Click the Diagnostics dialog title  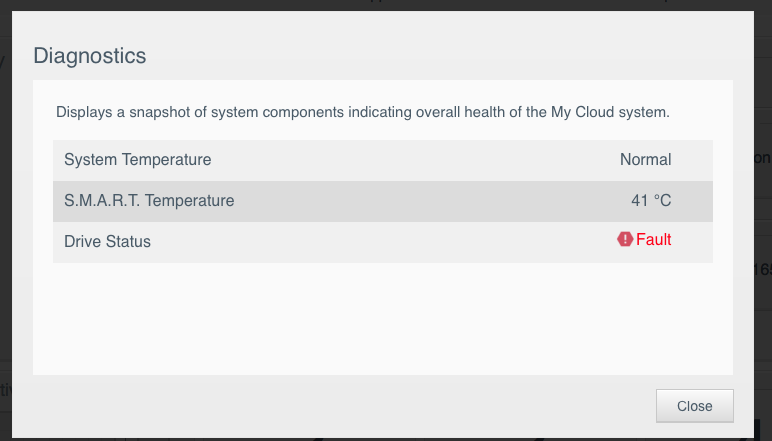point(90,56)
